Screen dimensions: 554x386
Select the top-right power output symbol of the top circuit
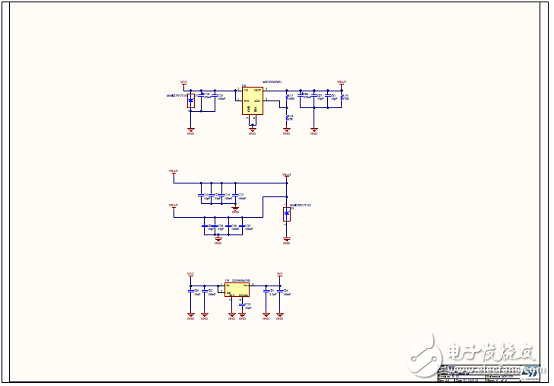(x=341, y=84)
